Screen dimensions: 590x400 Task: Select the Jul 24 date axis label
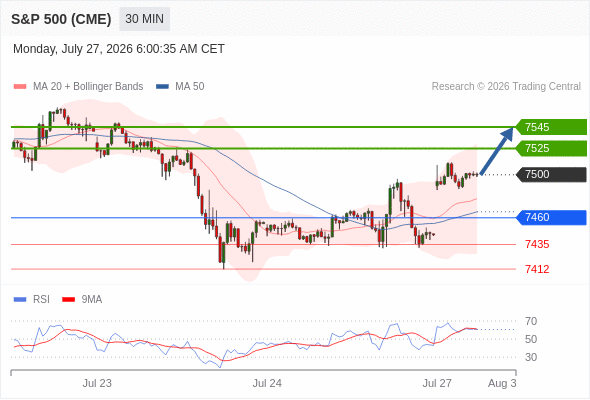click(x=267, y=383)
